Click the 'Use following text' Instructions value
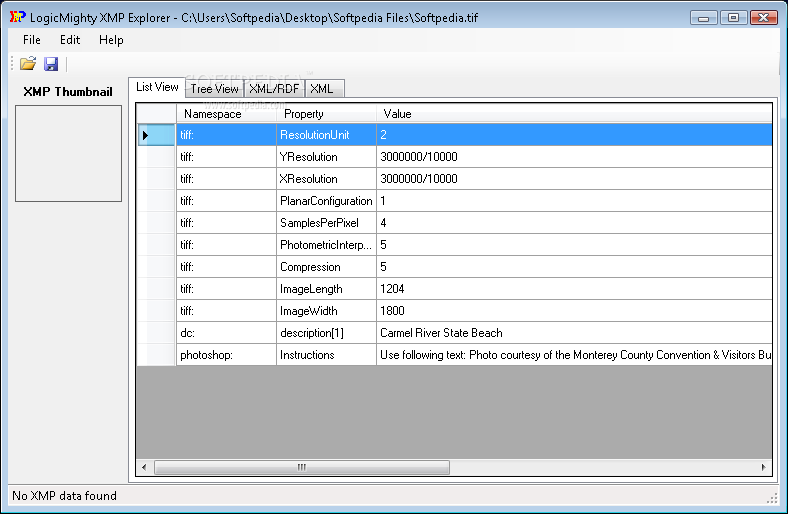Image resolution: width=788 pixels, height=514 pixels. pyautogui.click(x=574, y=355)
